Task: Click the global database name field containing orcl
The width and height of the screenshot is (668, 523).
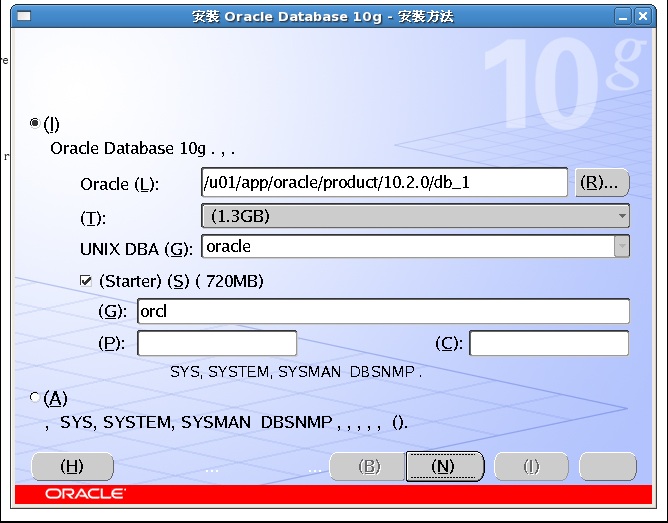Action: (x=383, y=311)
